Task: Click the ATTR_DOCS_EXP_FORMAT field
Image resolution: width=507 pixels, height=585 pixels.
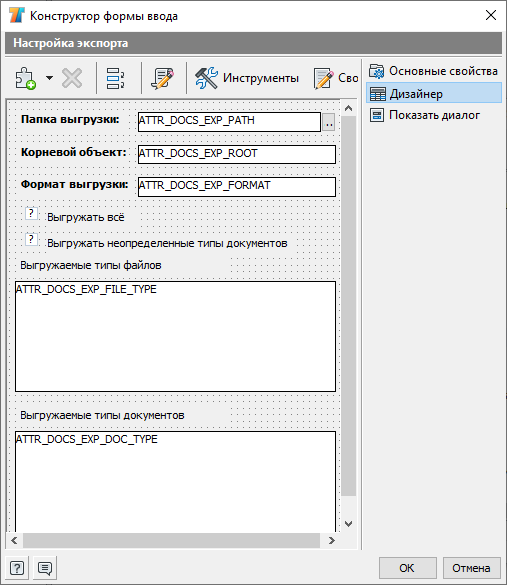Action: point(237,187)
